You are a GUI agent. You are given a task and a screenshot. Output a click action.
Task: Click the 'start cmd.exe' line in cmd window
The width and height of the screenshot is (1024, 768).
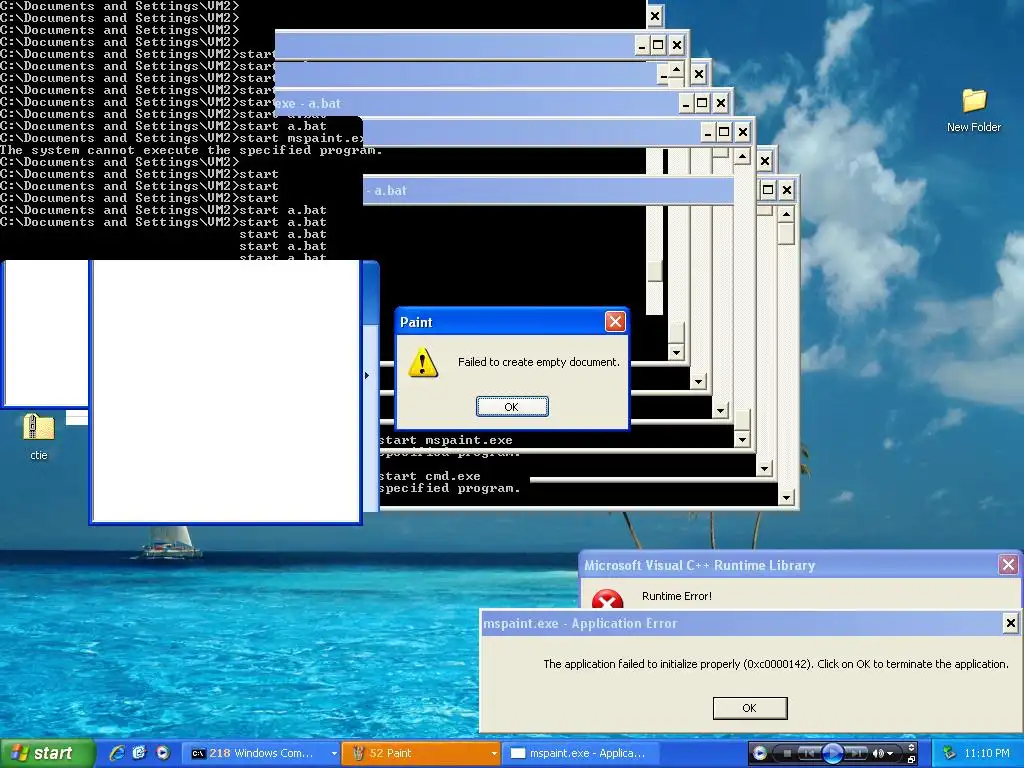tap(430, 476)
